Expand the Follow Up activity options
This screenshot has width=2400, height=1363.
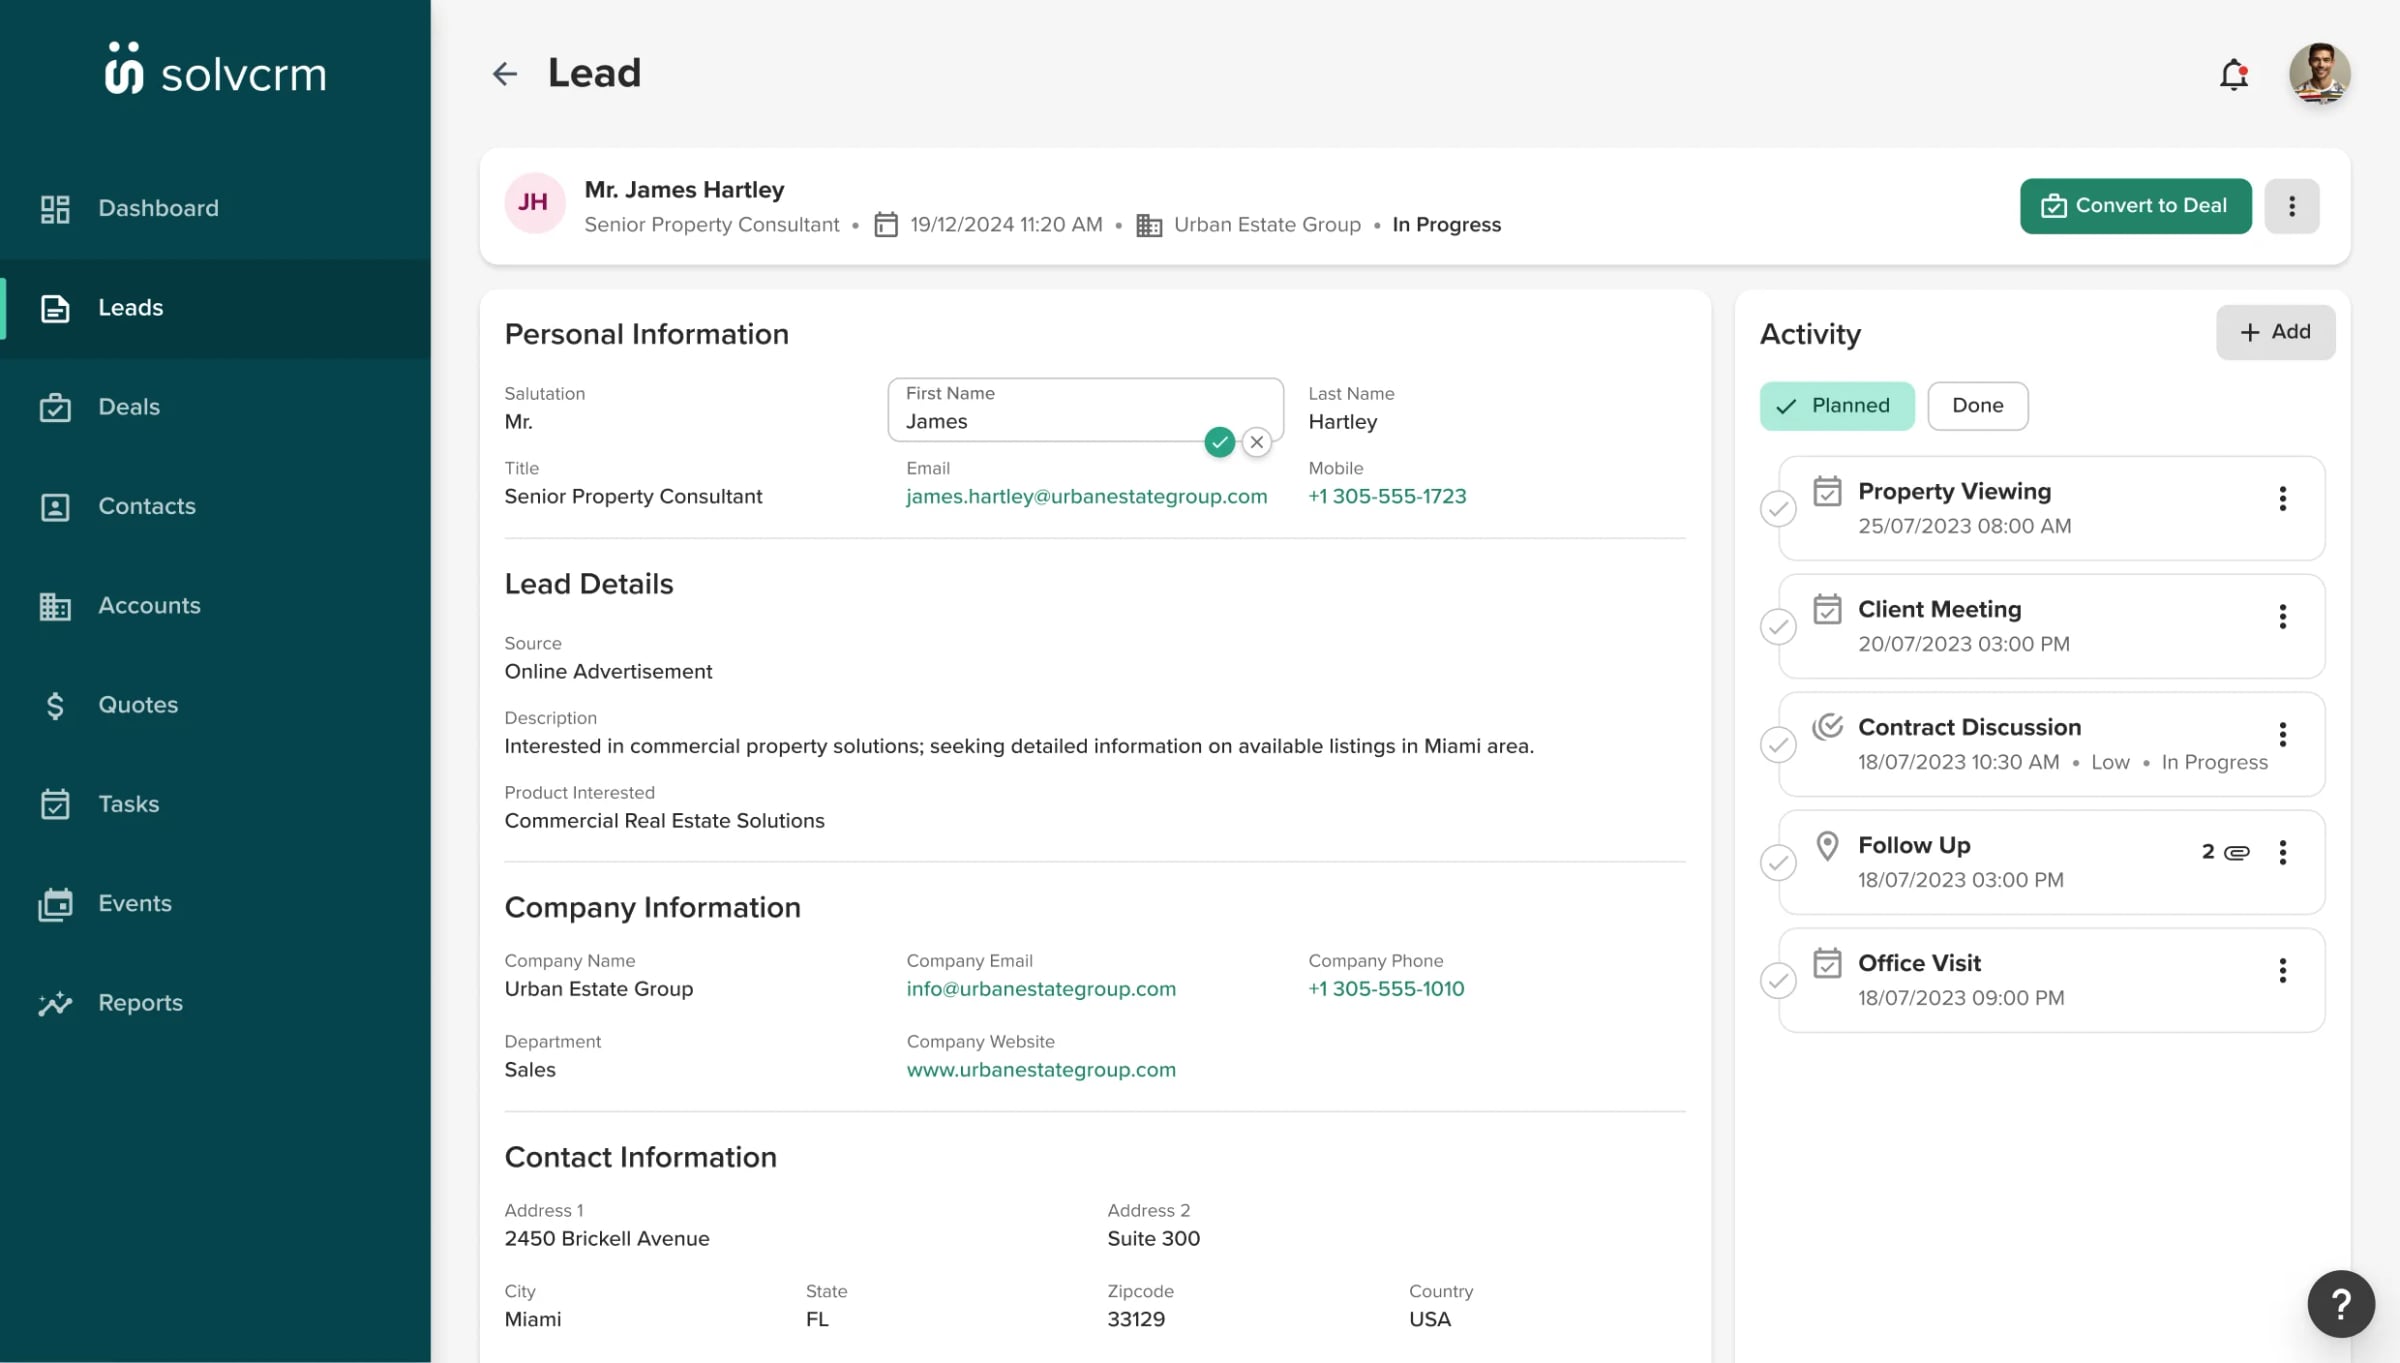2283,852
